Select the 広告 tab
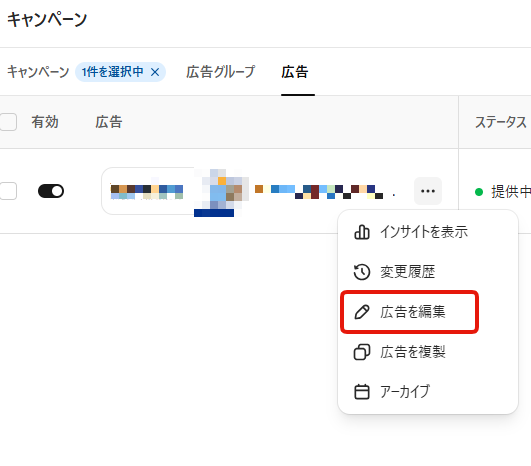This screenshot has width=531, height=466. pyautogui.click(x=295, y=72)
